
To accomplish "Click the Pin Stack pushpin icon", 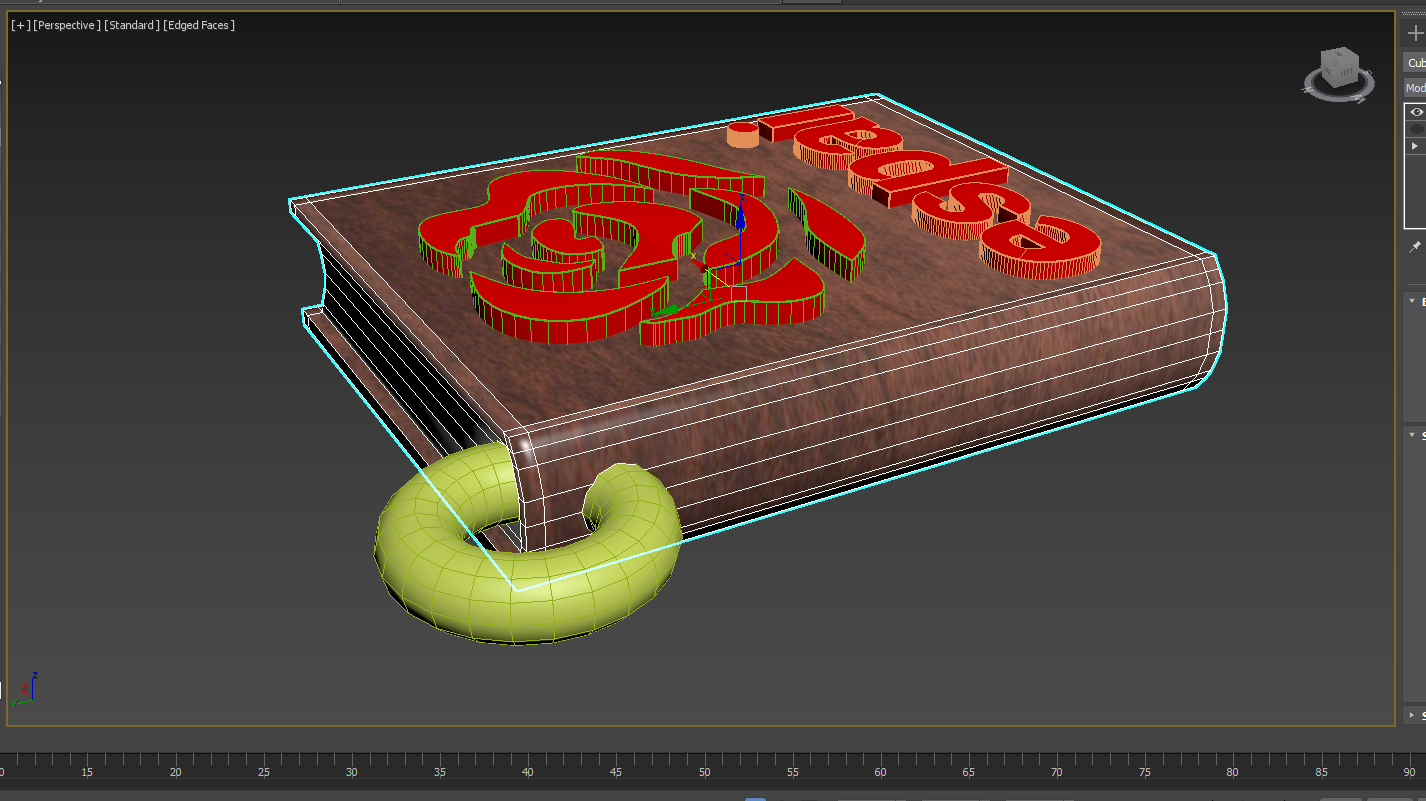I will click(1415, 246).
